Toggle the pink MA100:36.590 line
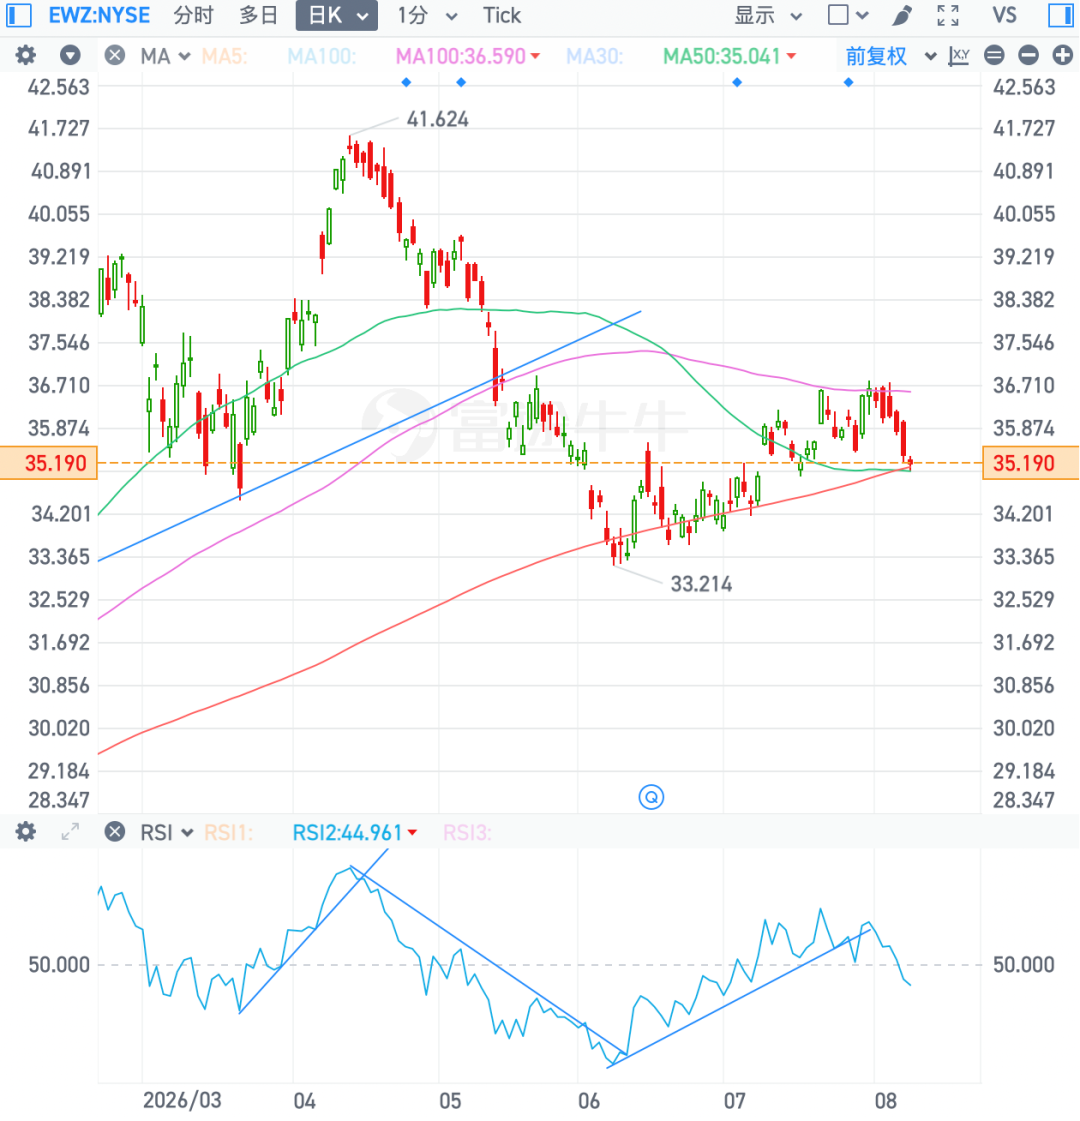Image resolution: width=1080 pixels, height=1121 pixels. [467, 56]
